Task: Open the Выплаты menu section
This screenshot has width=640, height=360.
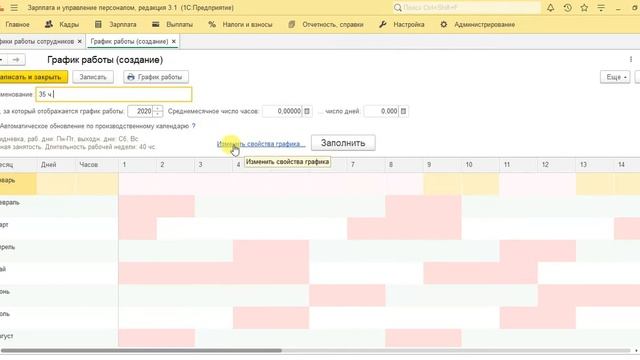Action: (x=173, y=24)
